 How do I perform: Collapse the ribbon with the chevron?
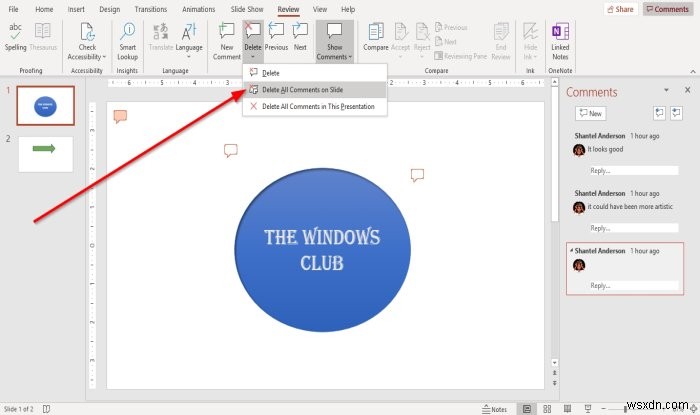693,71
